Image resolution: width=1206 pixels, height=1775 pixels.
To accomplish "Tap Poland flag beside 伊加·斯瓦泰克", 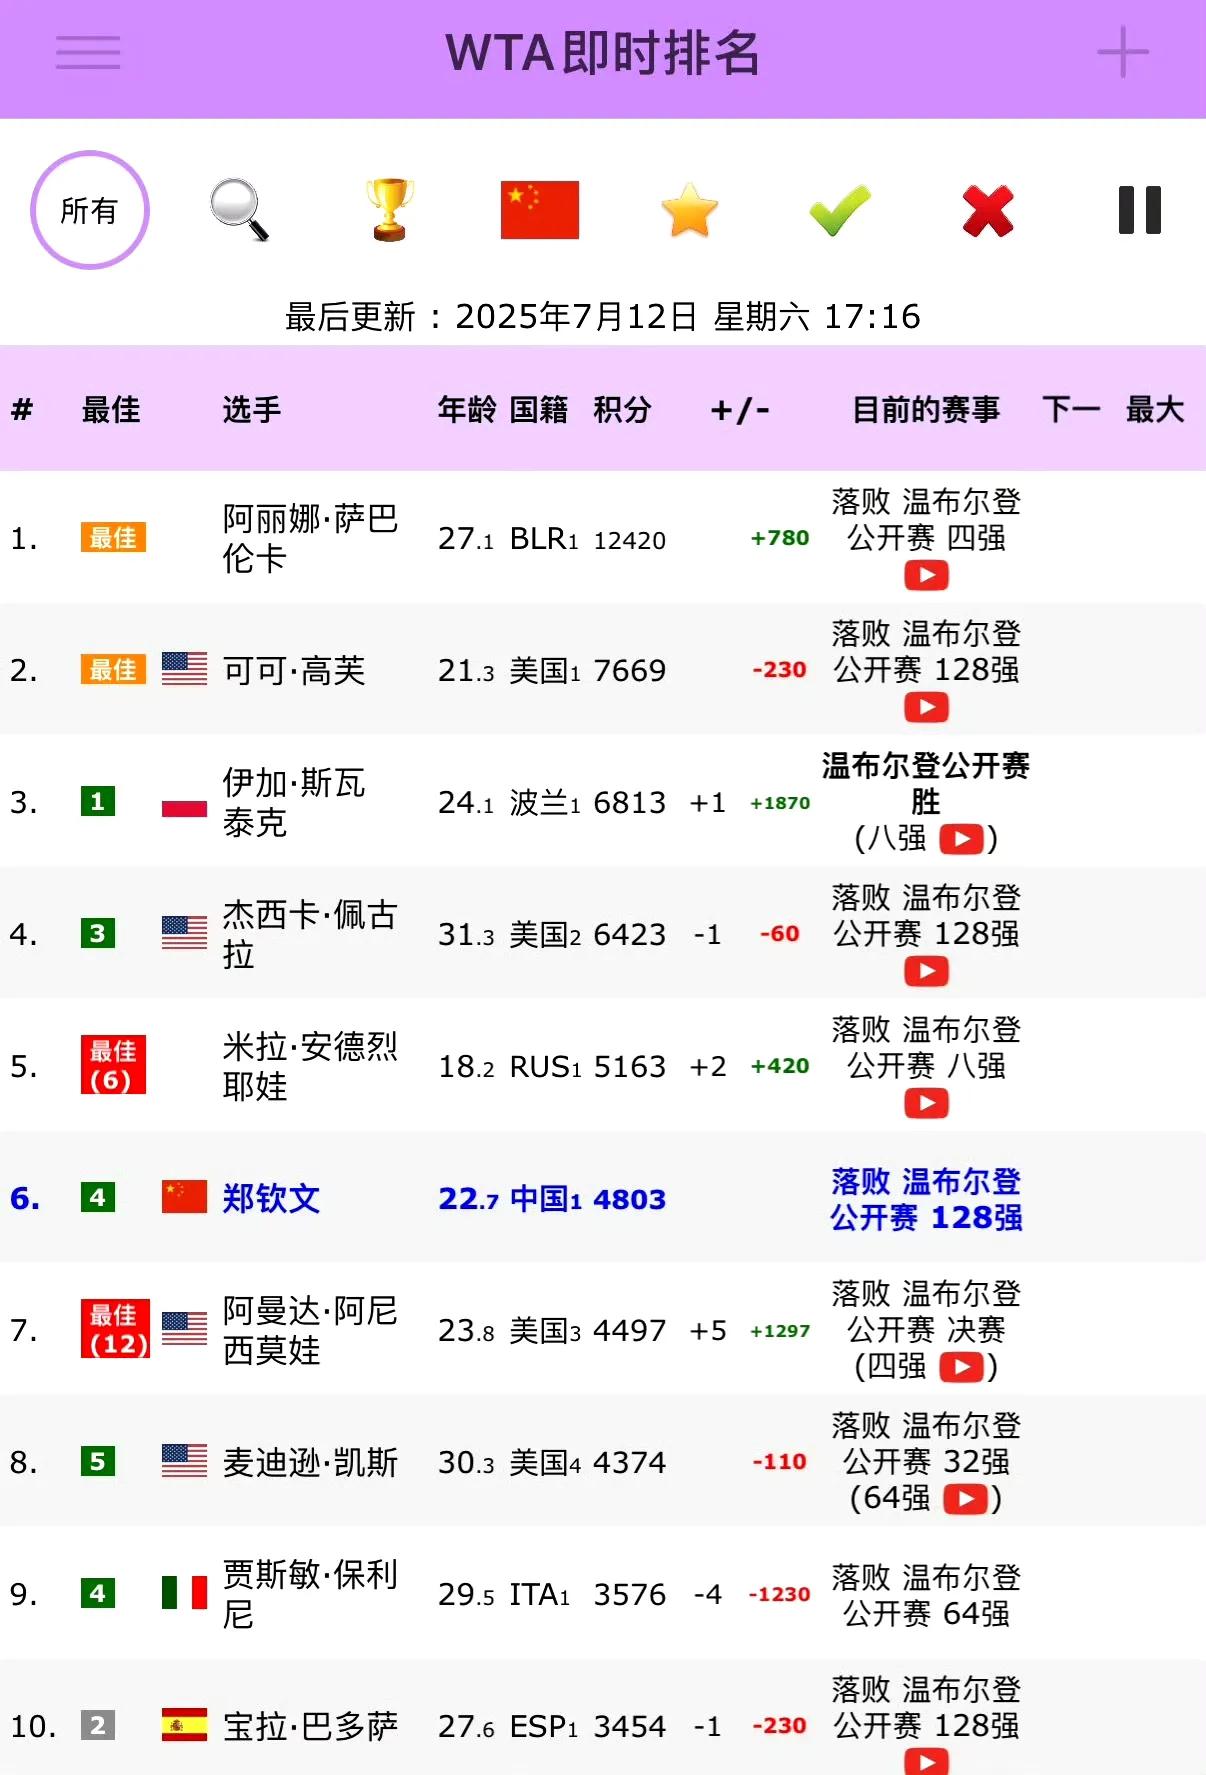I will point(184,801).
